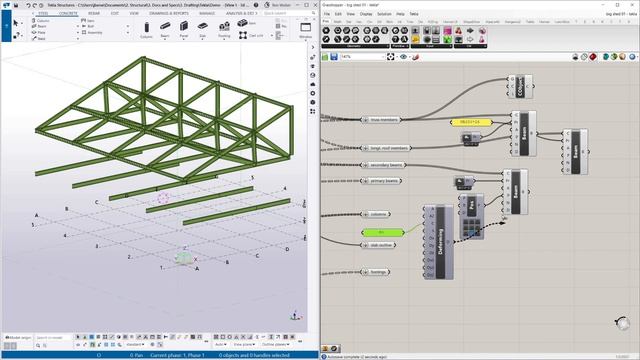
Task: Toggle the green shaded preview sphere in Grasshopper toolbar
Action: 614,57
